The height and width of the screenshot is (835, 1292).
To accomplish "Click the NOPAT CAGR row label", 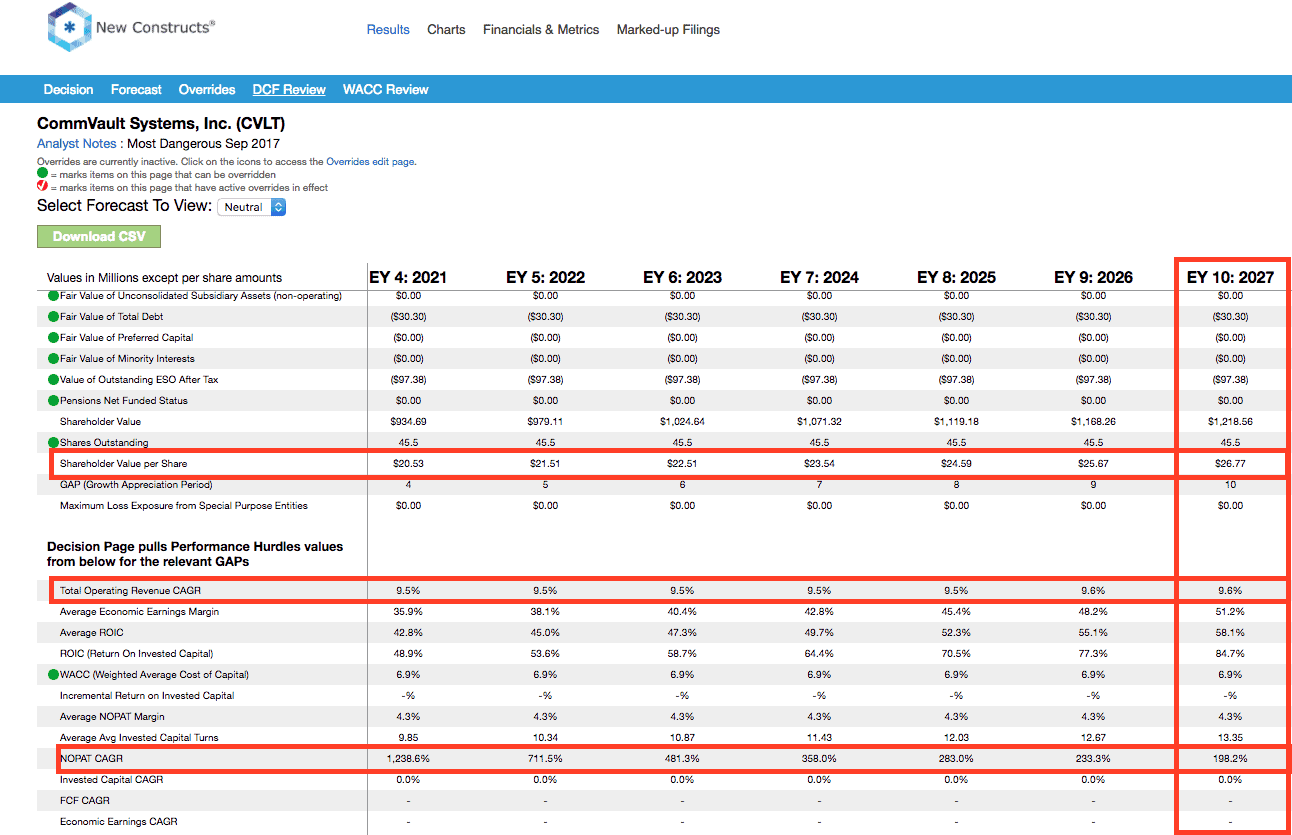I will 91,759.
